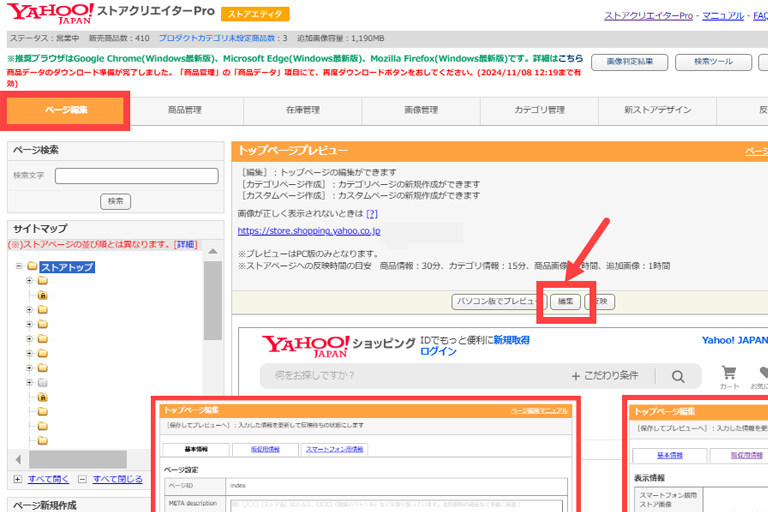
Task: Click the 販売商品数：410 text
Action: click(x=119, y=38)
